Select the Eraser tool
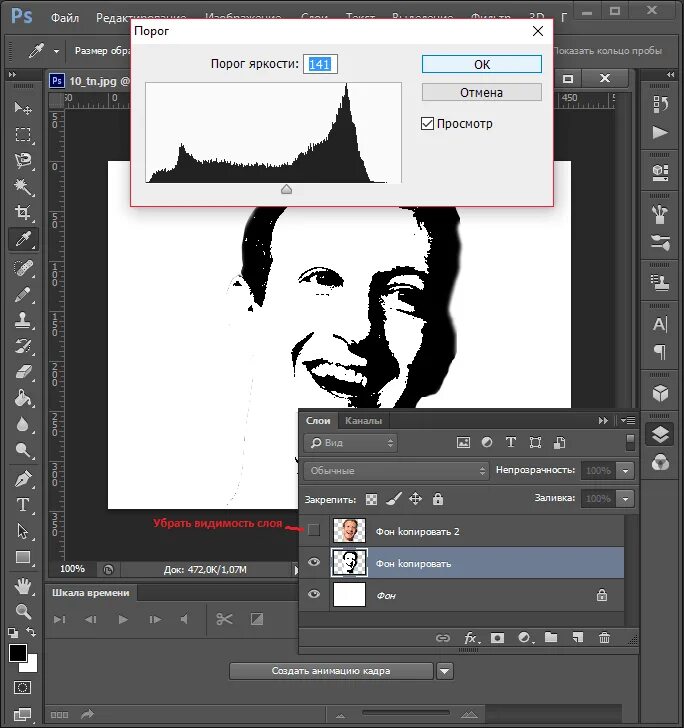The height and width of the screenshot is (728, 684). (22, 372)
